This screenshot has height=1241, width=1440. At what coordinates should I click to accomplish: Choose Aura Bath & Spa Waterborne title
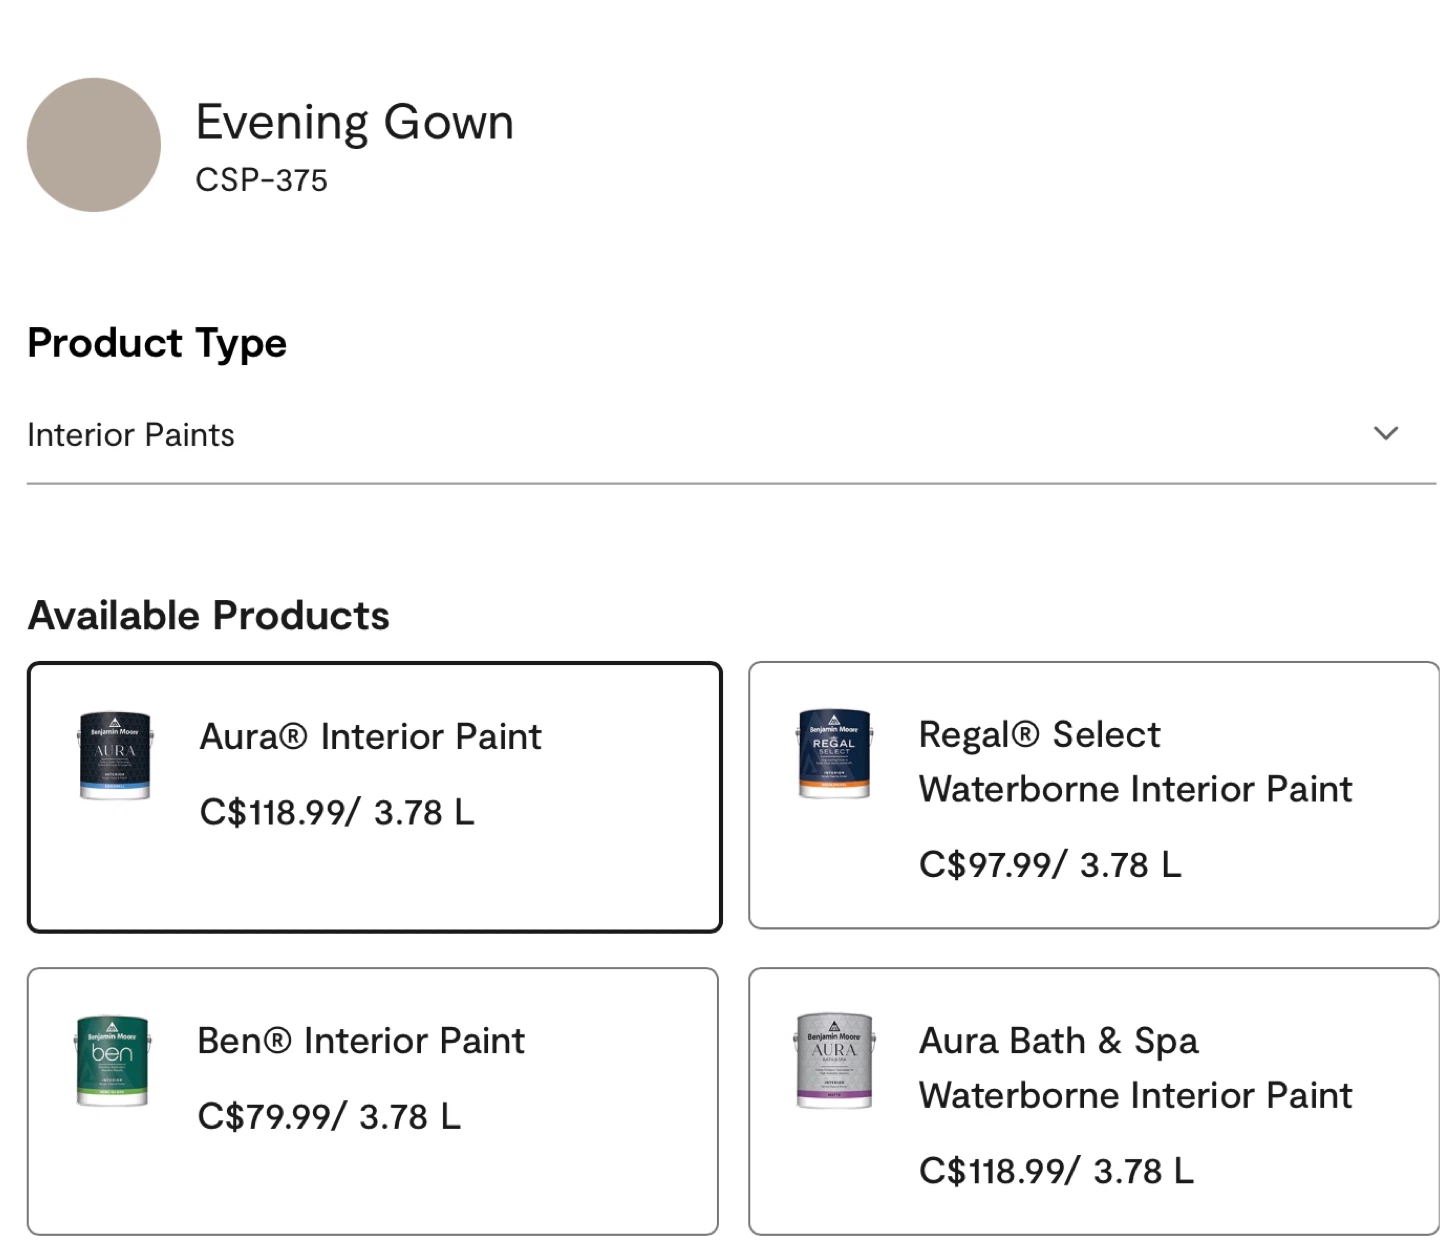point(1134,1068)
